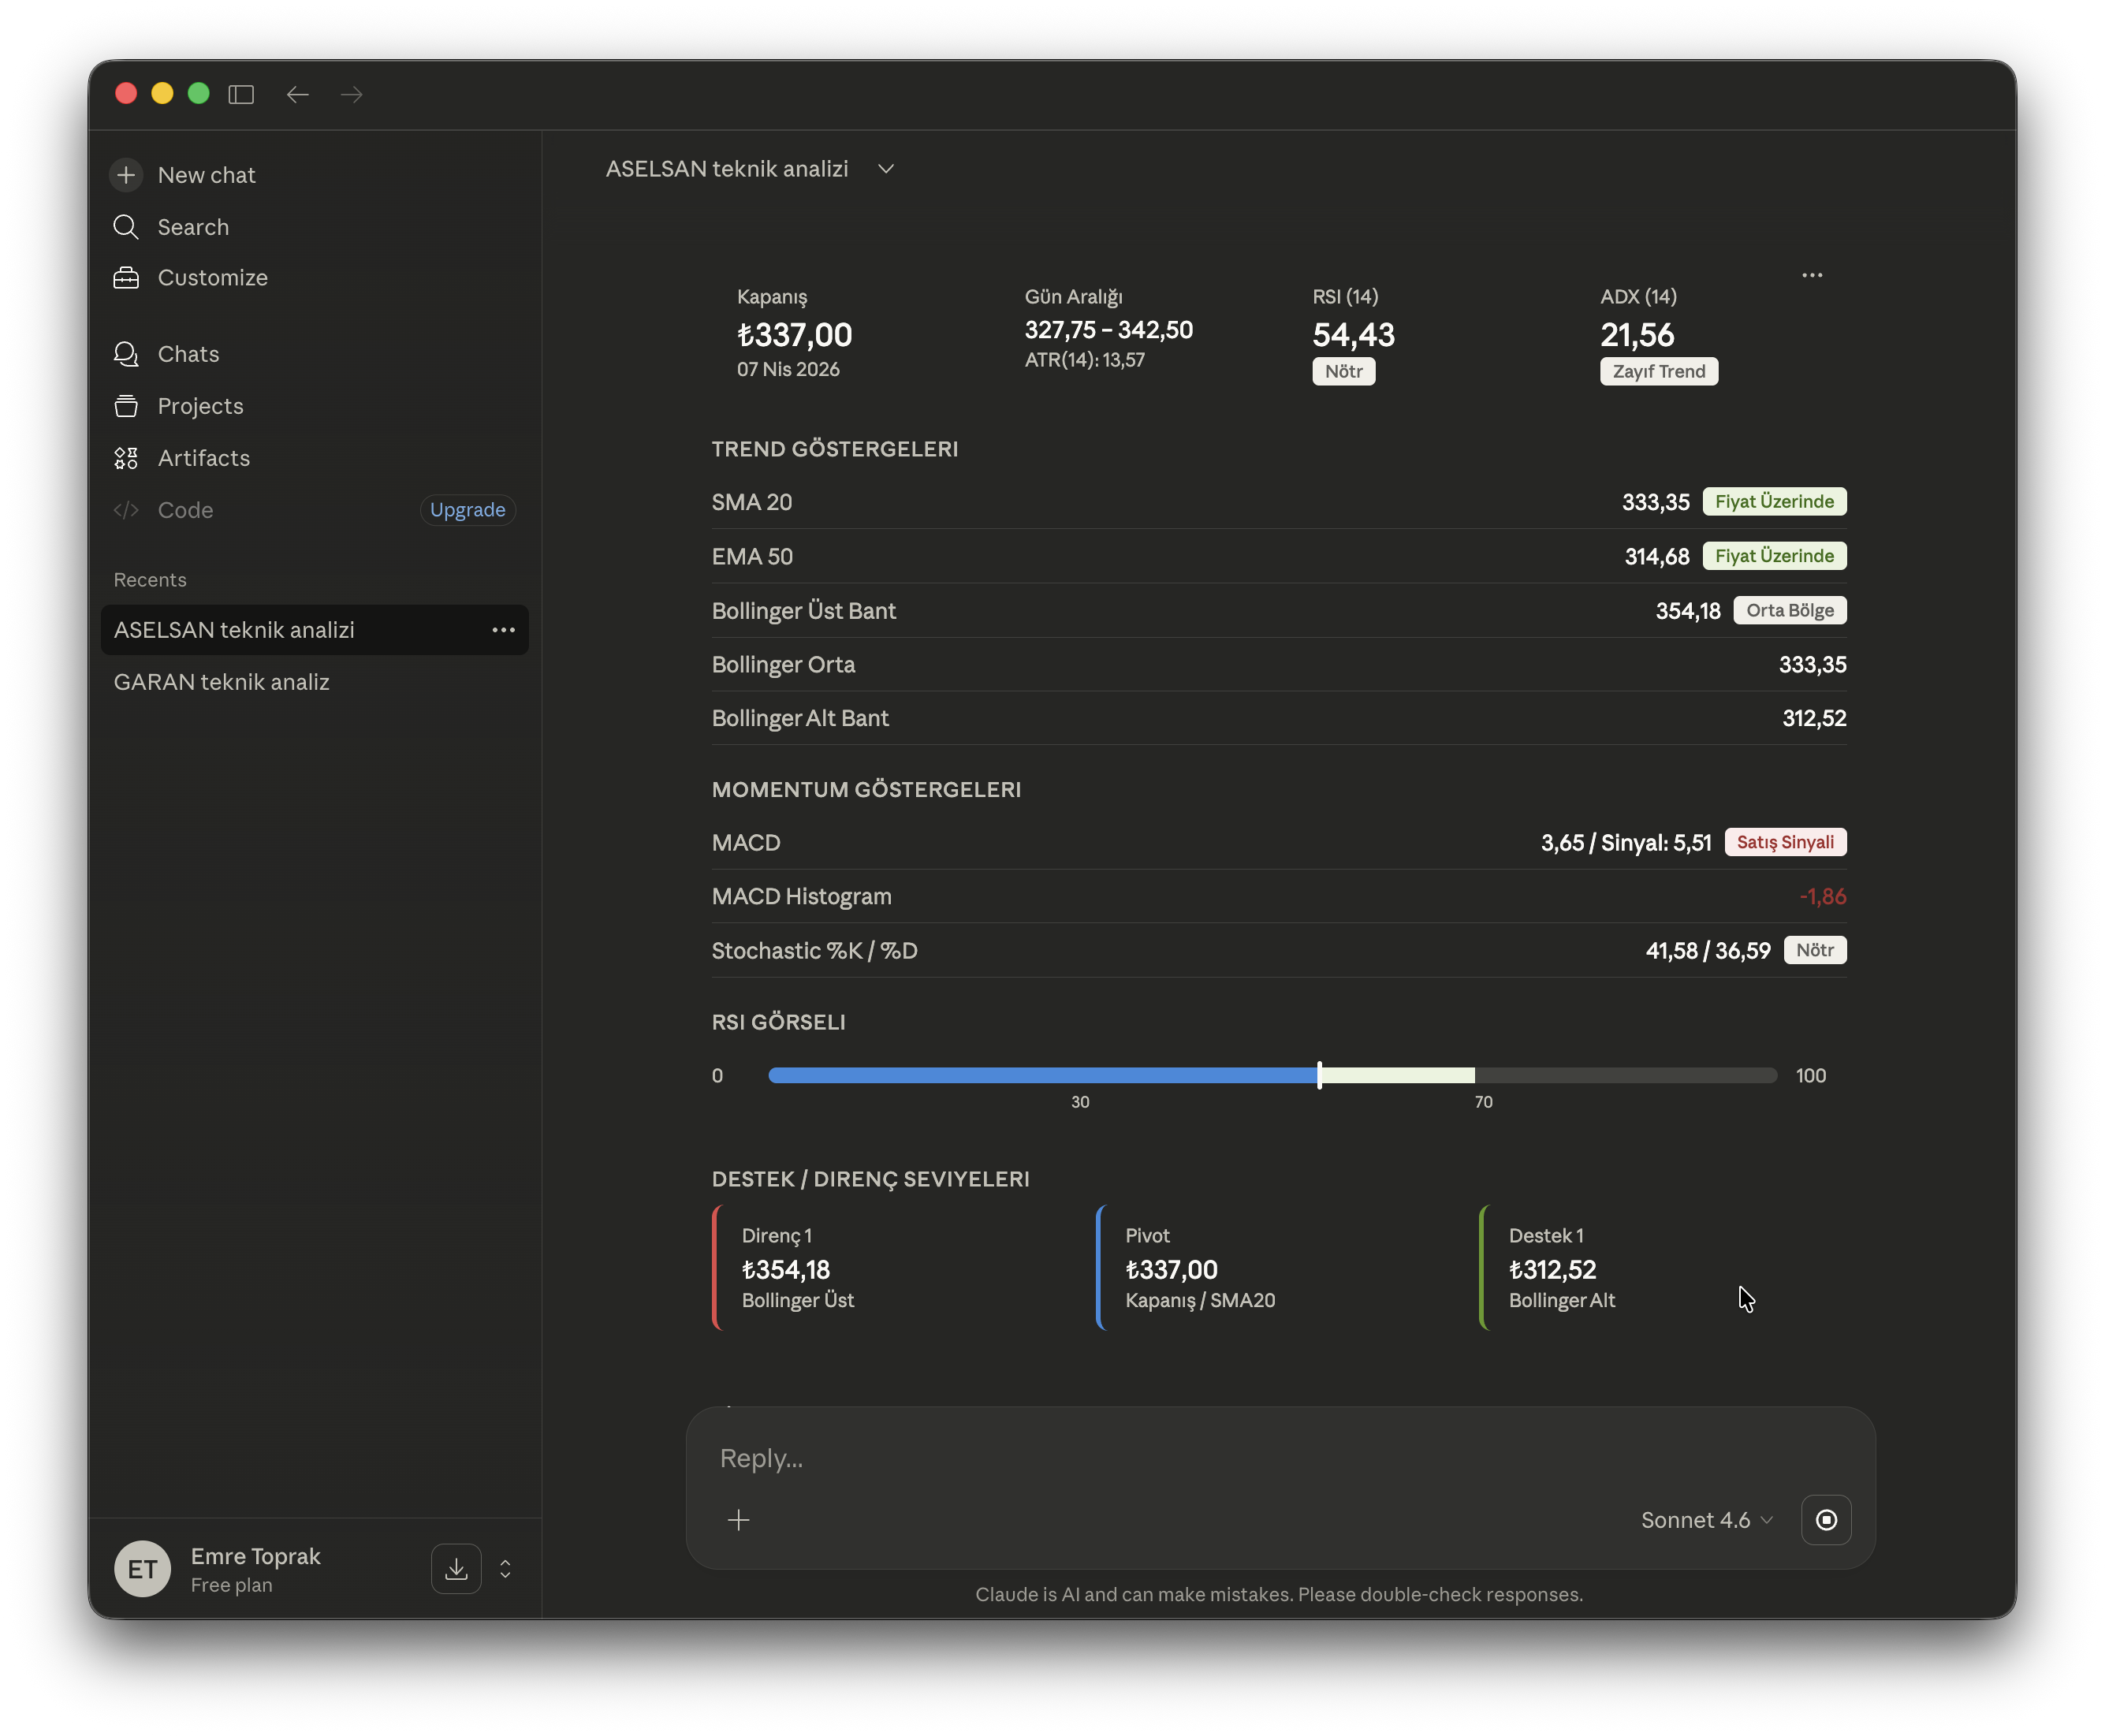This screenshot has width=2105, height=1736.
Task: Click the Orta Bölge badge
Action: click(x=1790, y=610)
